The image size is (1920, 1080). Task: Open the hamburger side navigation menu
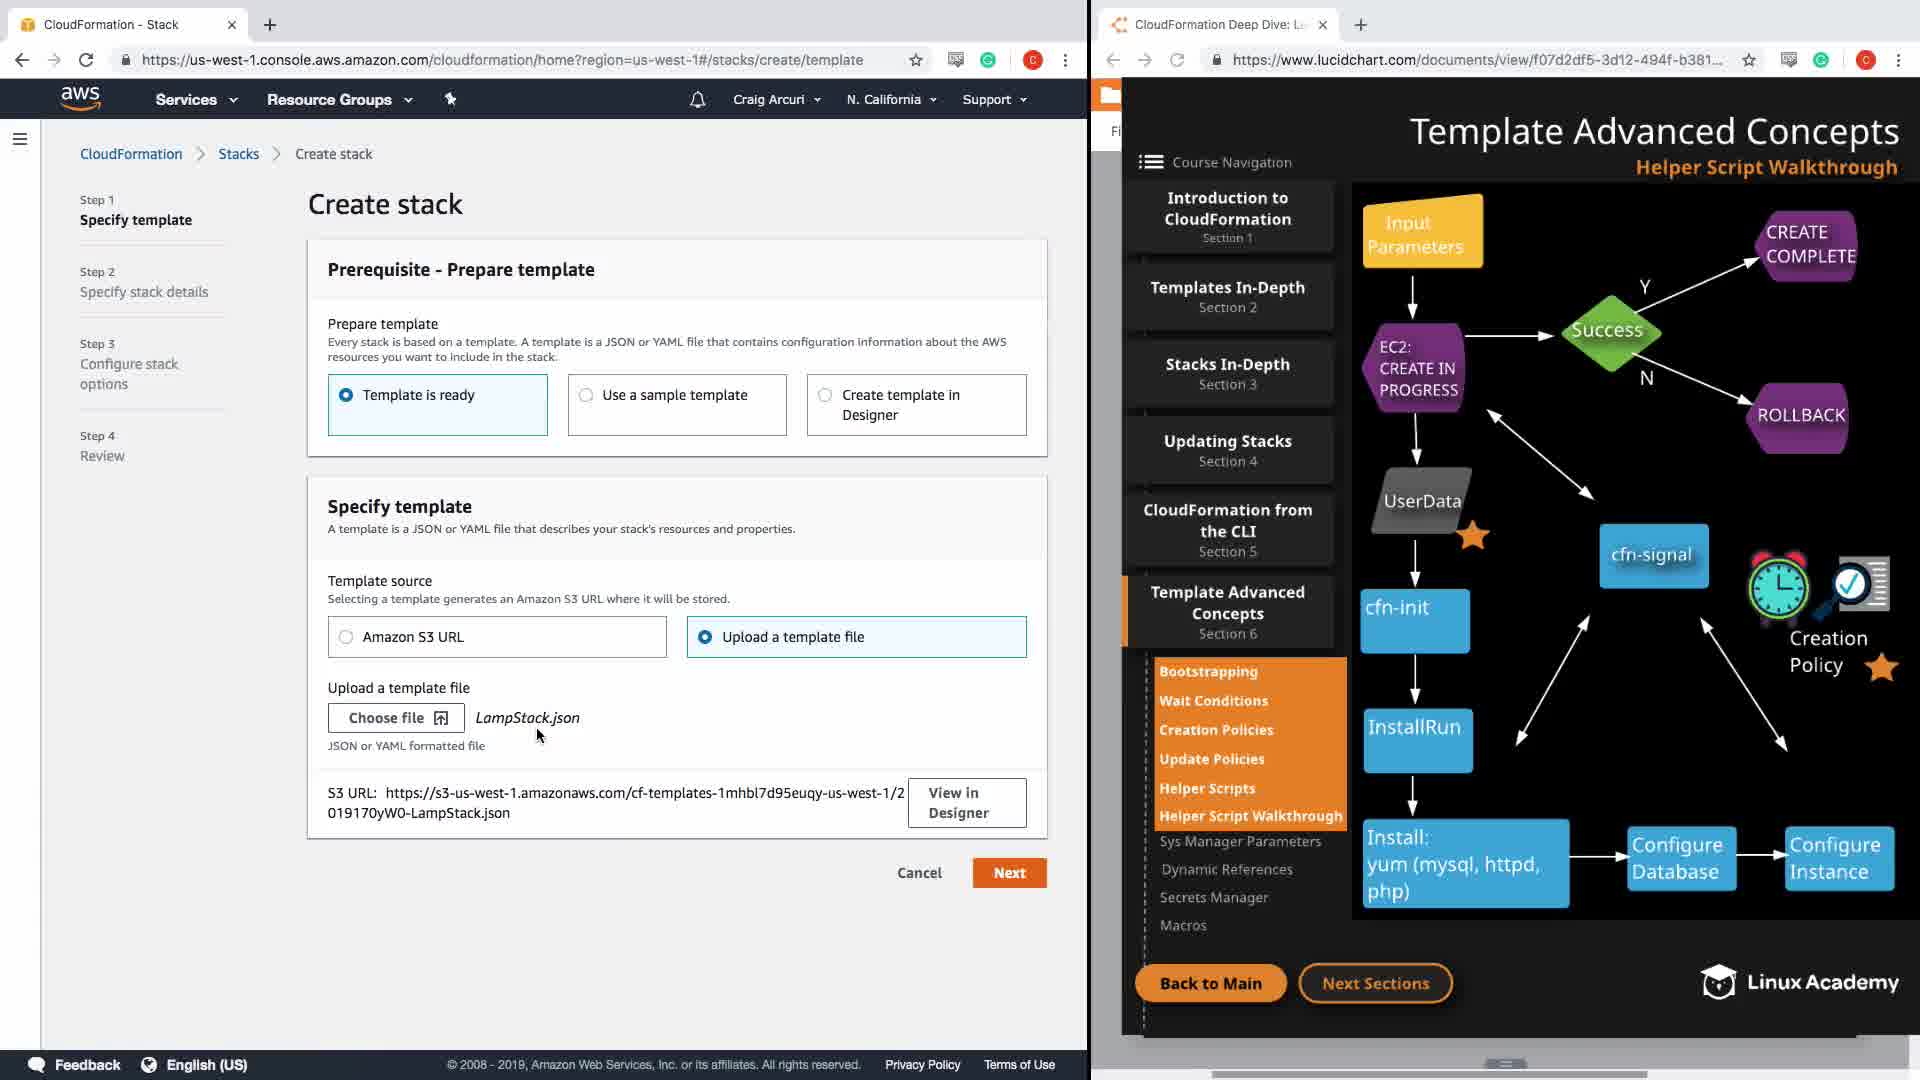pos(20,139)
